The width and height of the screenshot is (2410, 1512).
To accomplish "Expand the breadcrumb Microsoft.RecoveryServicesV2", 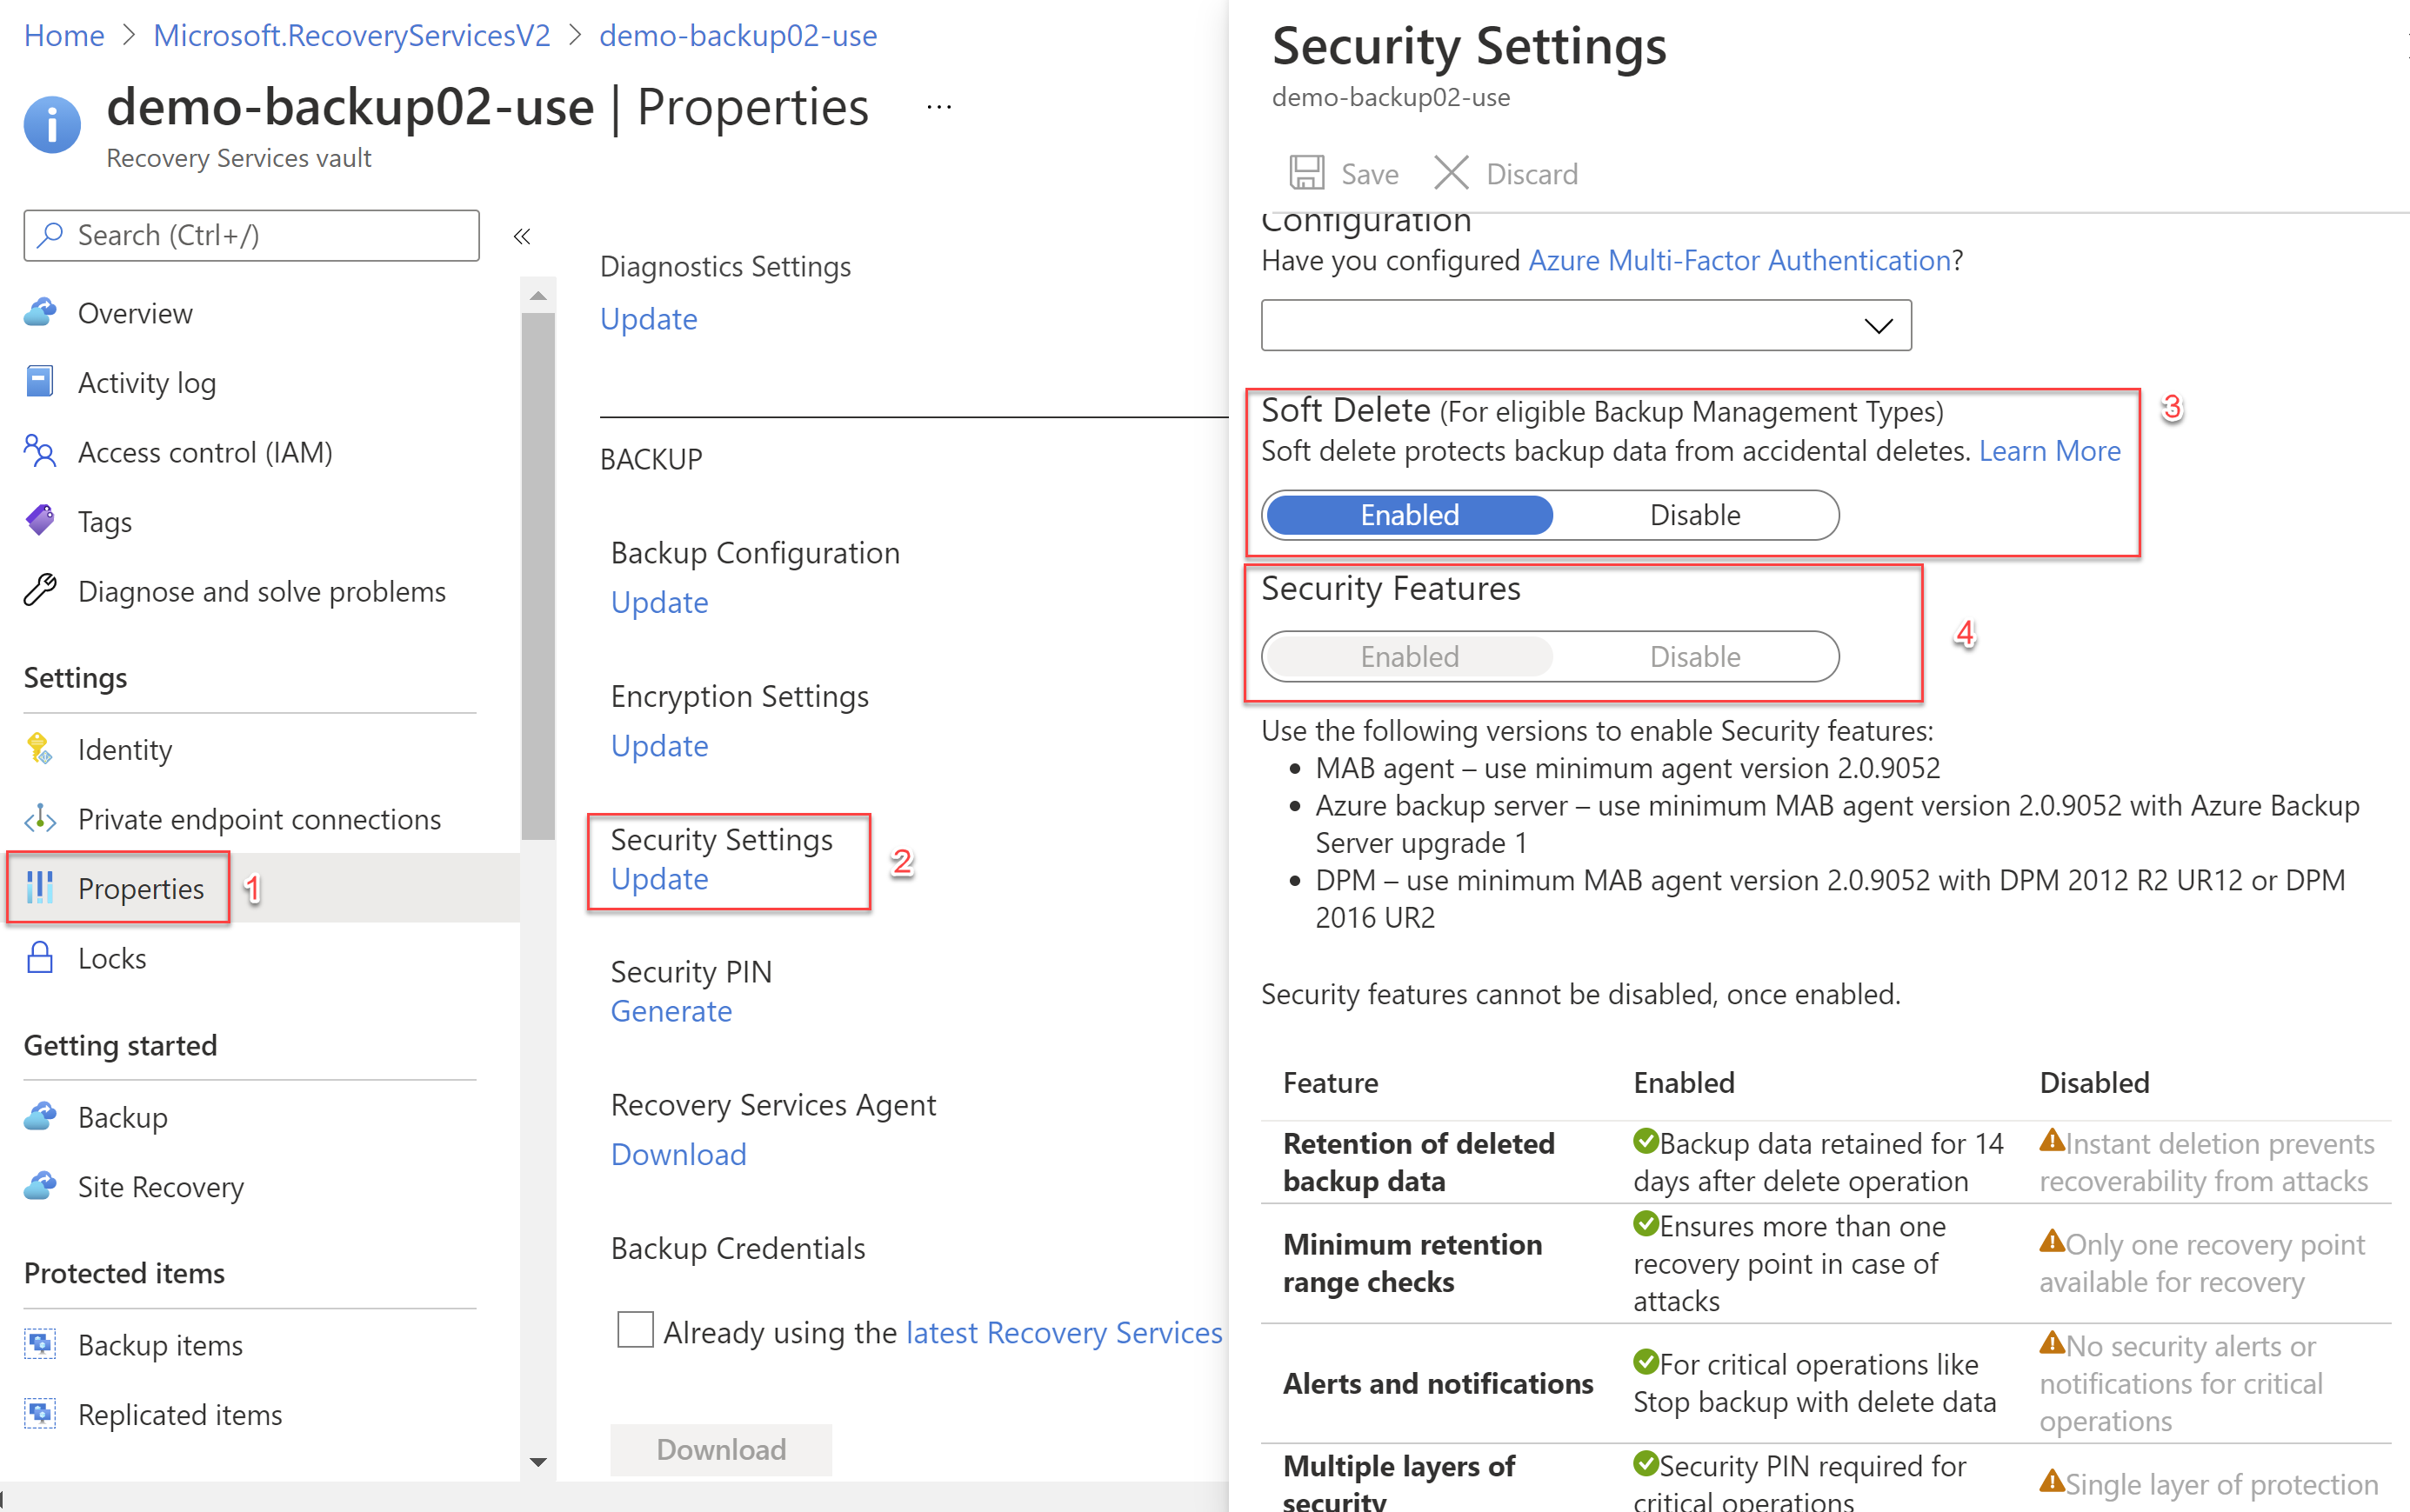I will tap(349, 31).
